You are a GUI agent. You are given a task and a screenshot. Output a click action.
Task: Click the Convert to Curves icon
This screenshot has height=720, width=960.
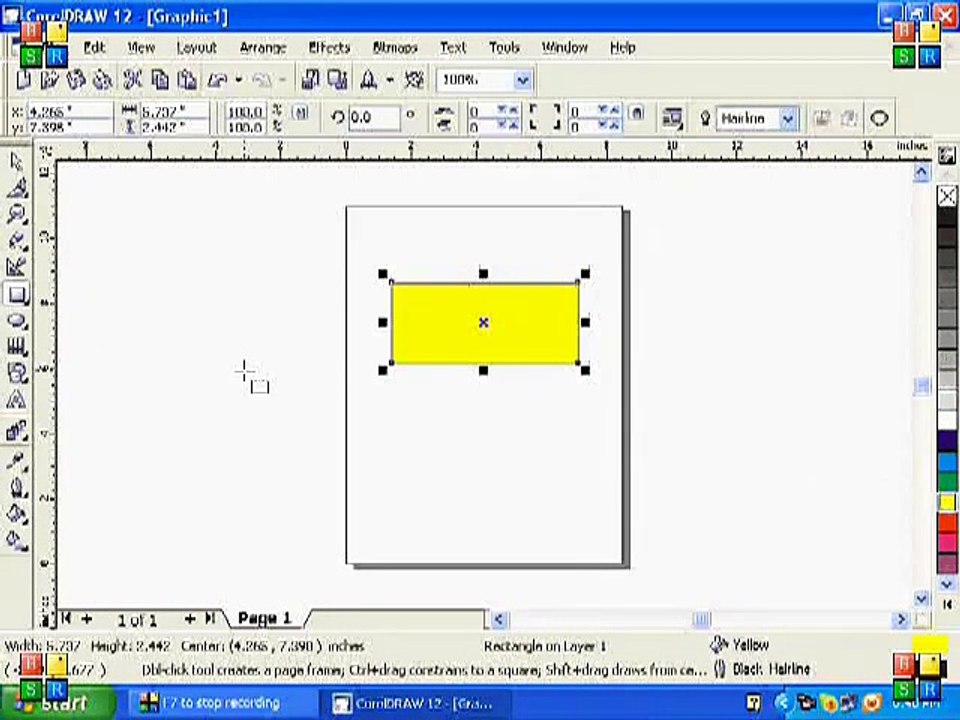879,118
